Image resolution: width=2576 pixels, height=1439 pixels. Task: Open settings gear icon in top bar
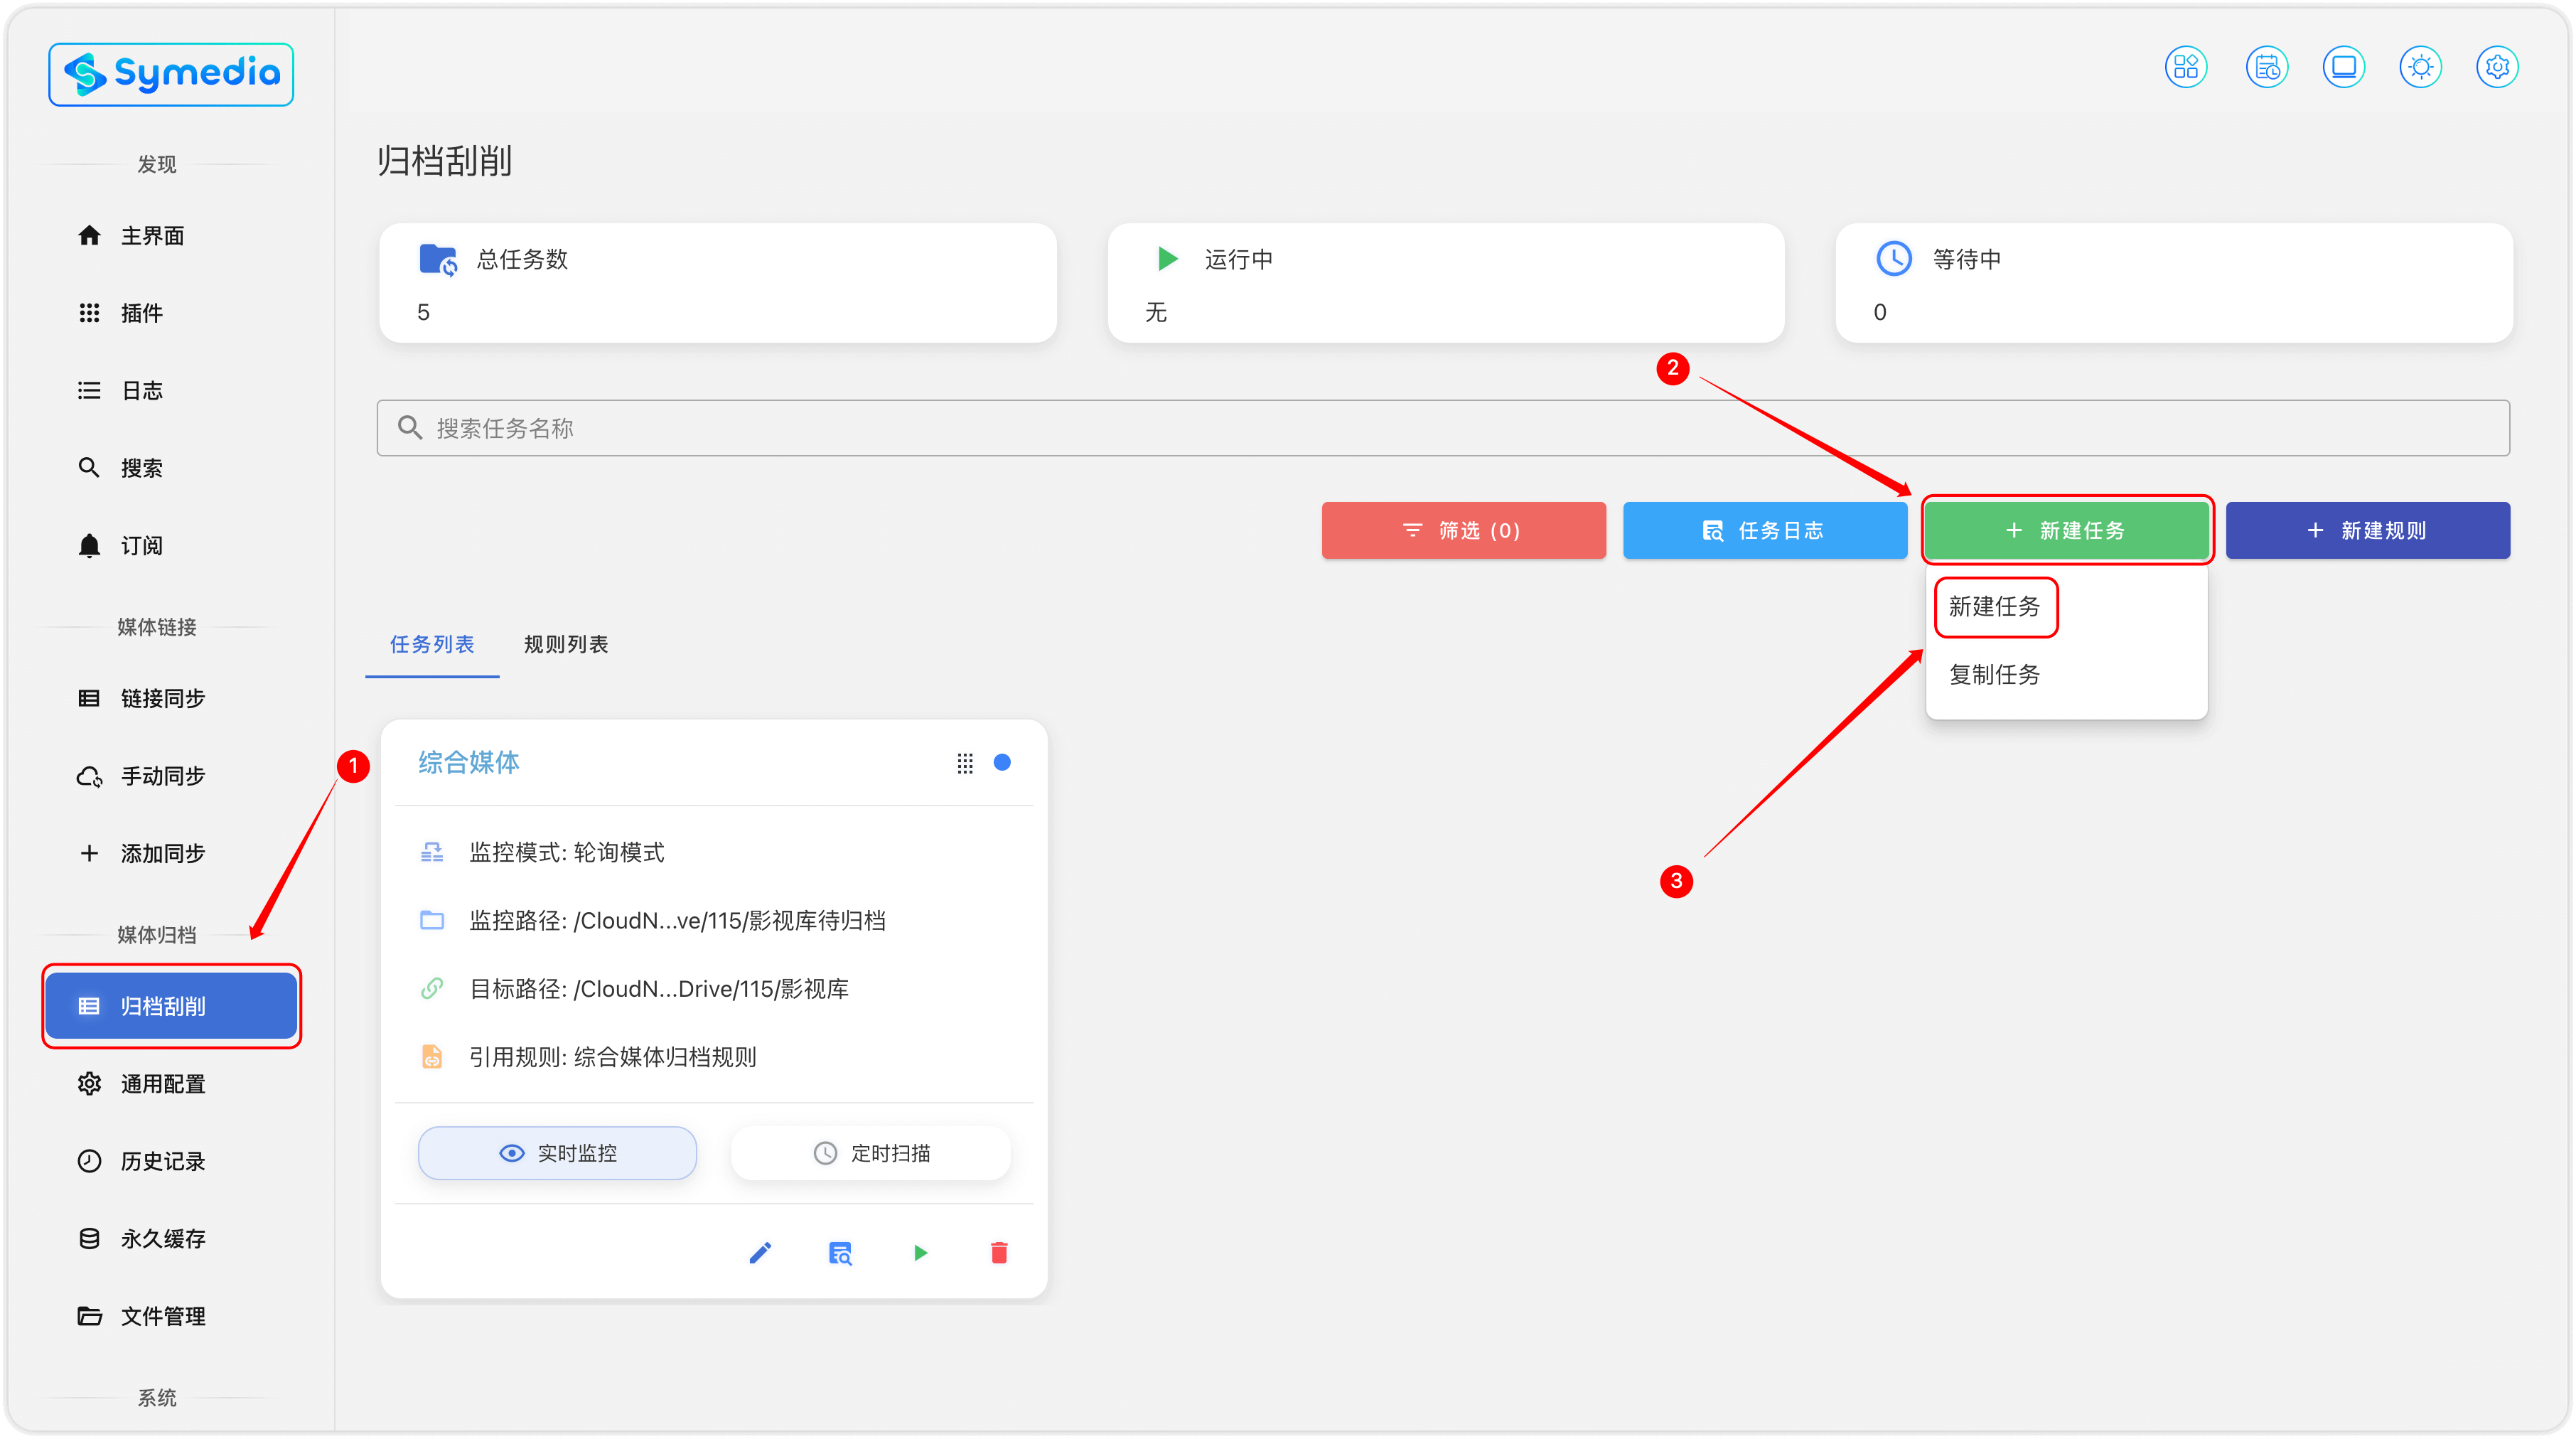coord(2497,67)
